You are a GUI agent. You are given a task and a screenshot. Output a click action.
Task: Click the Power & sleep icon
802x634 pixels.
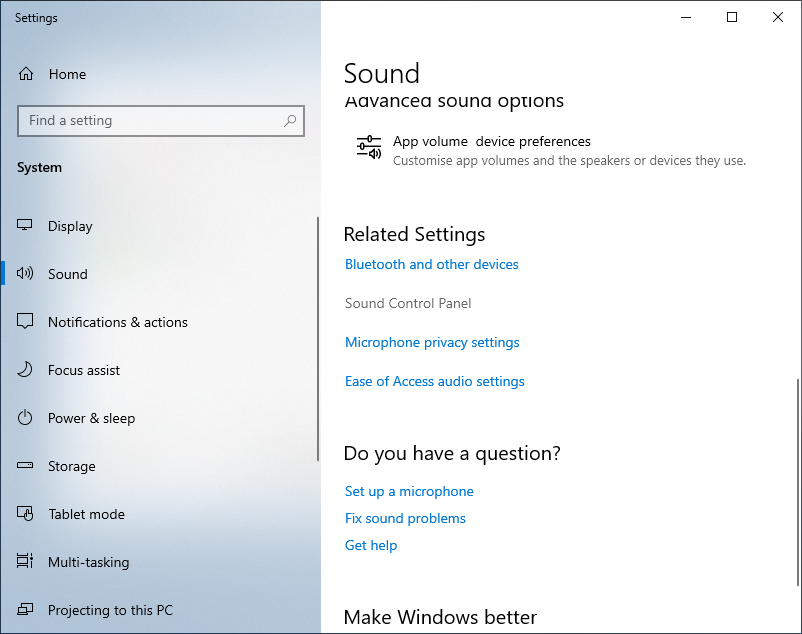pyautogui.click(x=25, y=417)
